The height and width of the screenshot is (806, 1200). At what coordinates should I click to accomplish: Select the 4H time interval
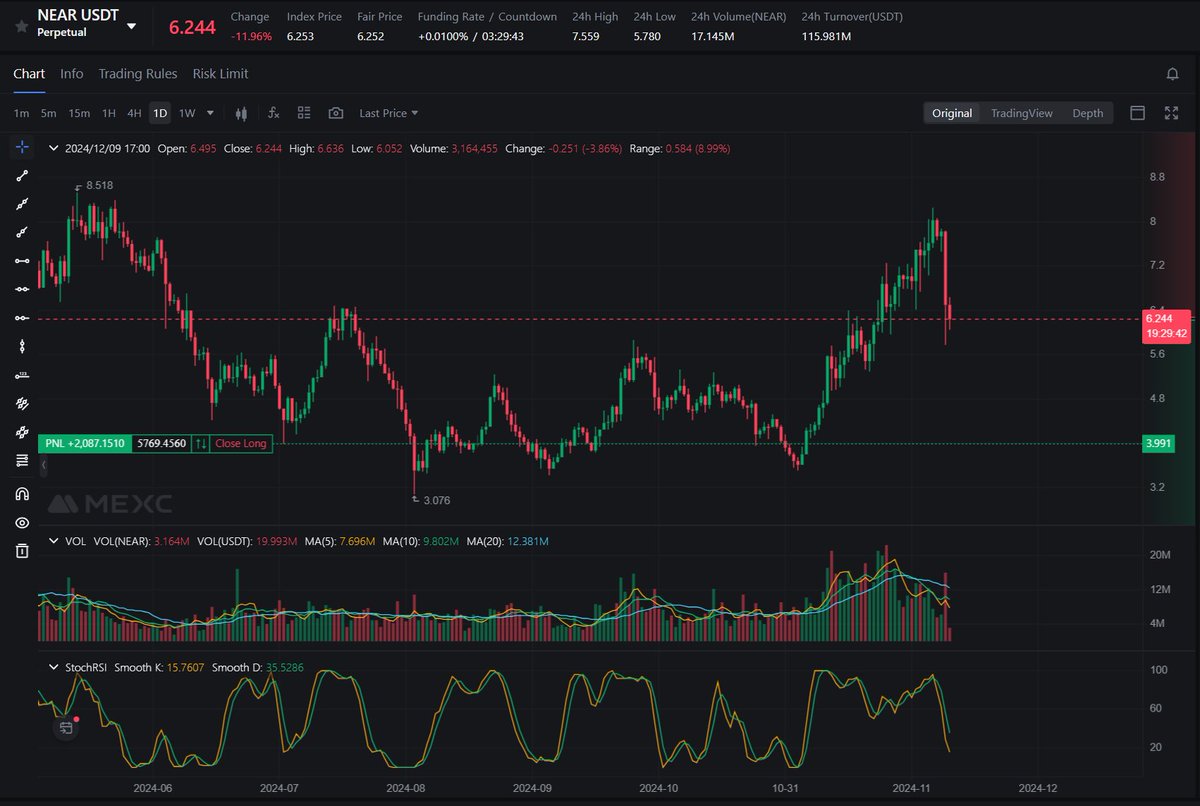(x=134, y=113)
